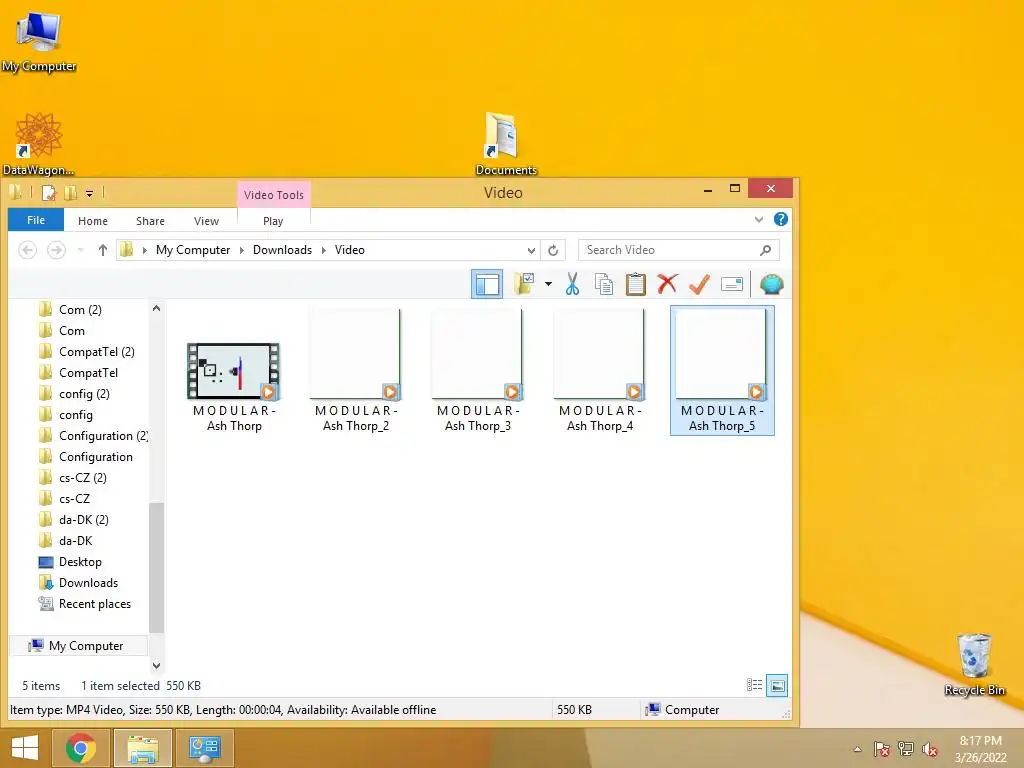Select the MODULAR - Ash Thorp_3 file
The width and height of the screenshot is (1024, 768).
coord(478,371)
